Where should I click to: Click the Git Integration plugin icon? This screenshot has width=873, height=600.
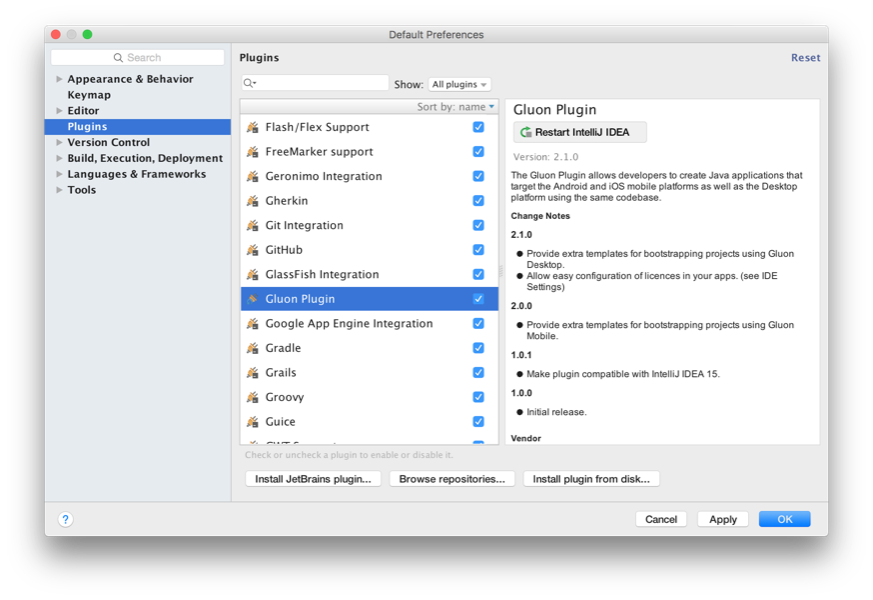pos(253,225)
